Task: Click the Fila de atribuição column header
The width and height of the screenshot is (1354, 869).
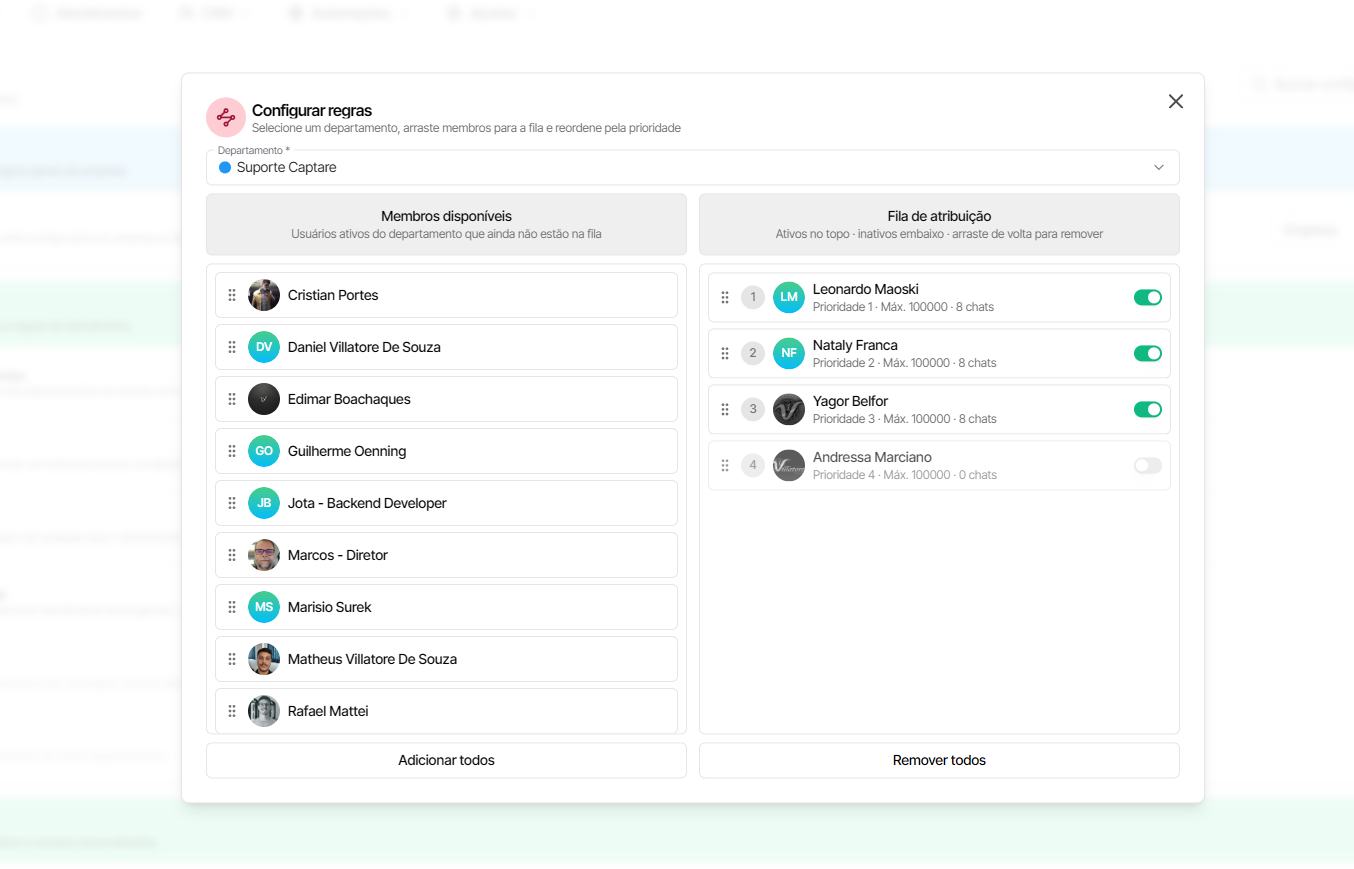Action: tap(939, 224)
